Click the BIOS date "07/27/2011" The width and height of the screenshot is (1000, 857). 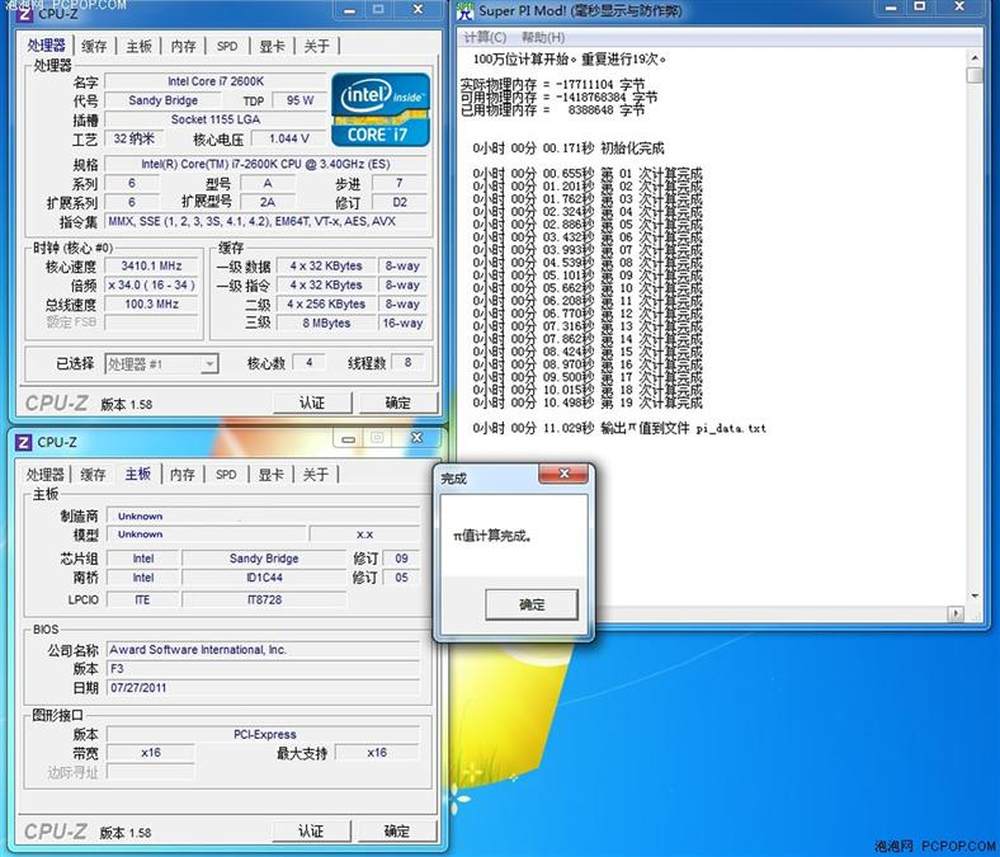pos(263,688)
